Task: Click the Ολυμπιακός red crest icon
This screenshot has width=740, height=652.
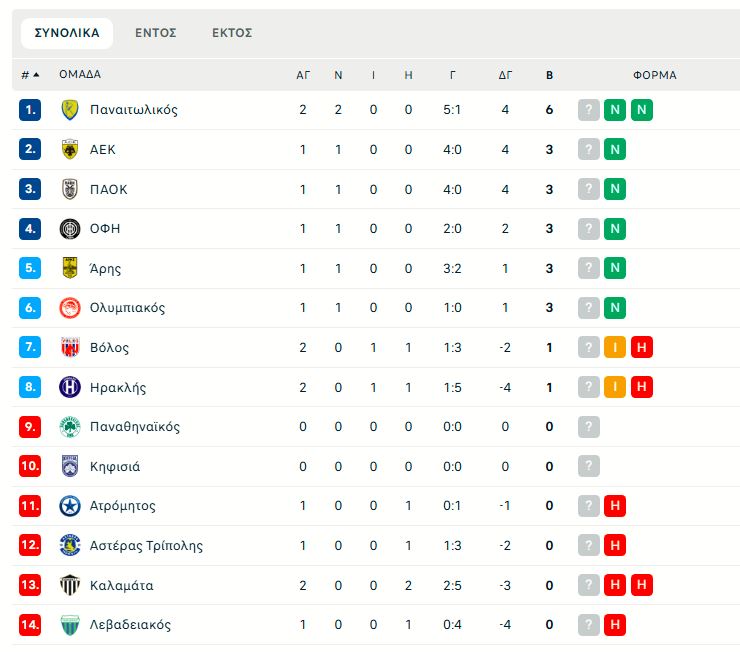Action: (70, 308)
